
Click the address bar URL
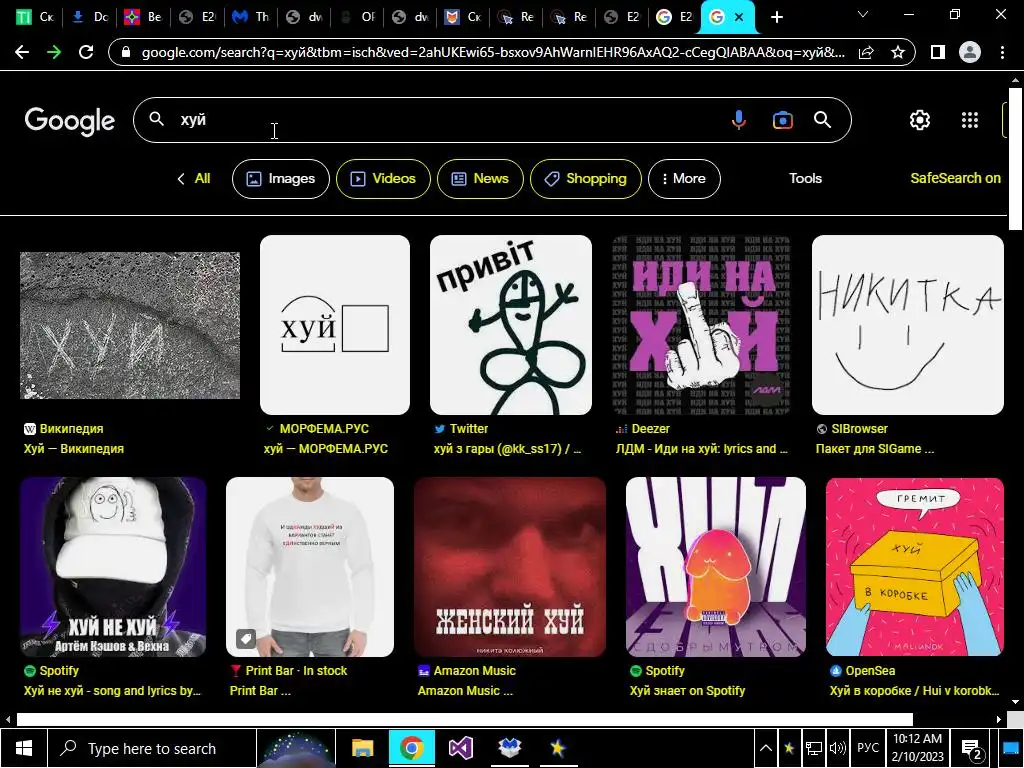(x=493, y=52)
